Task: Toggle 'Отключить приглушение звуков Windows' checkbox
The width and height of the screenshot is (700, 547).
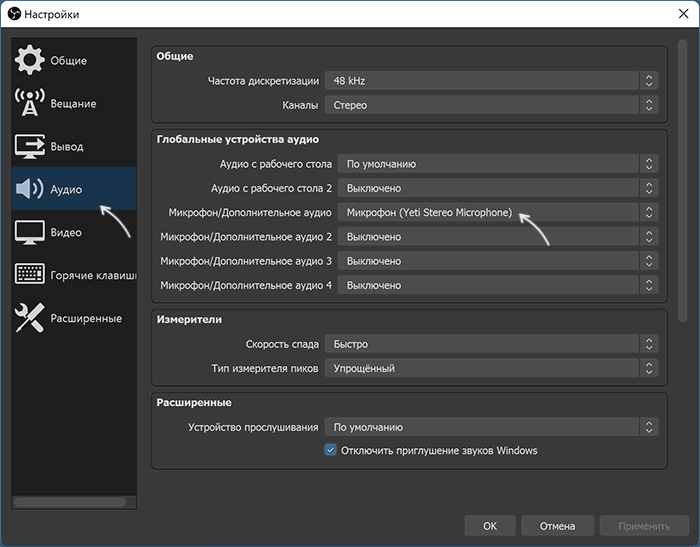Action: coord(331,450)
